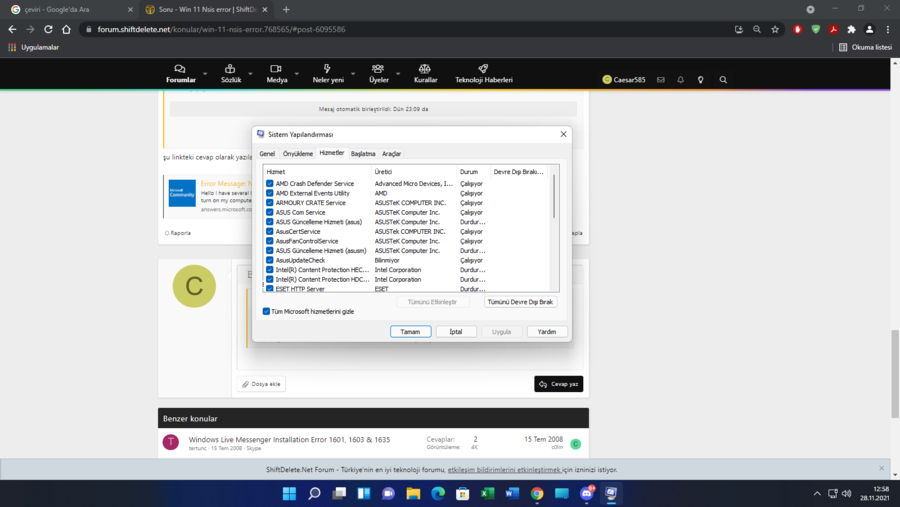Click Tümünü Devre Dışı Bırak button
Screen dimensions: 900x507
[520, 302]
